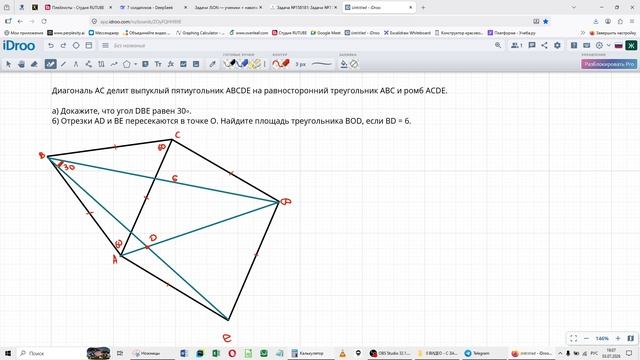Open the fill color bucket
This screenshot has width=640, height=360.
tap(344, 64)
